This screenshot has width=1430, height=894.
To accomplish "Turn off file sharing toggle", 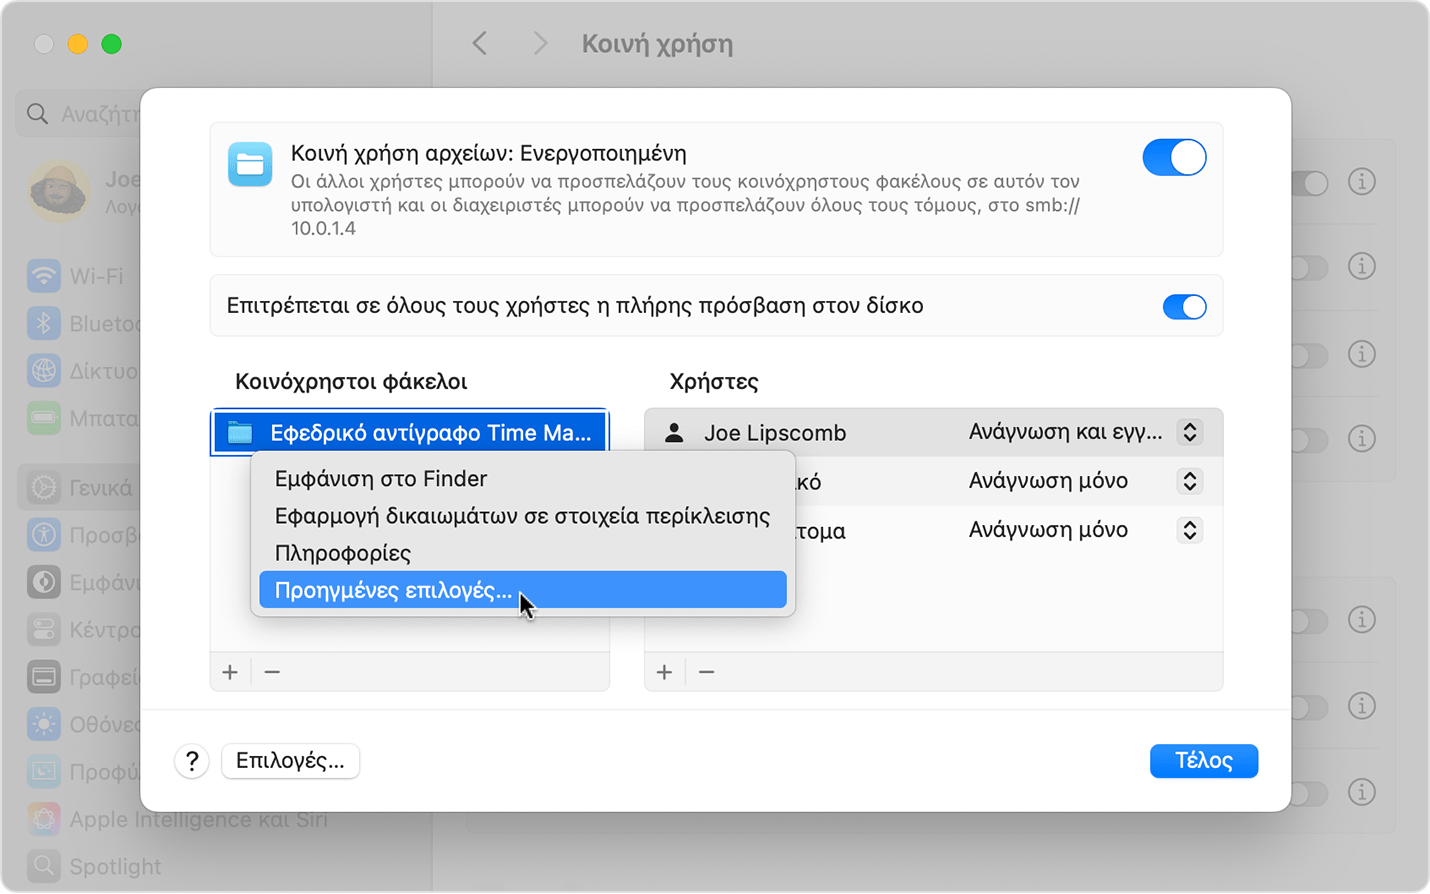I will (1174, 157).
